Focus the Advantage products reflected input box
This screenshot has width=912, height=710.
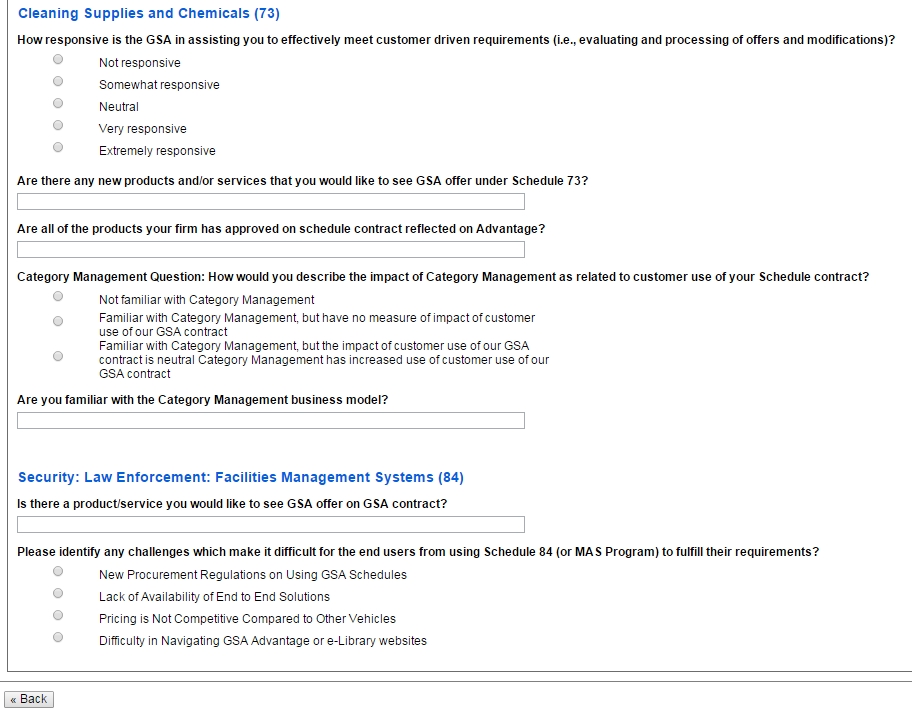pyautogui.click(x=271, y=250)
